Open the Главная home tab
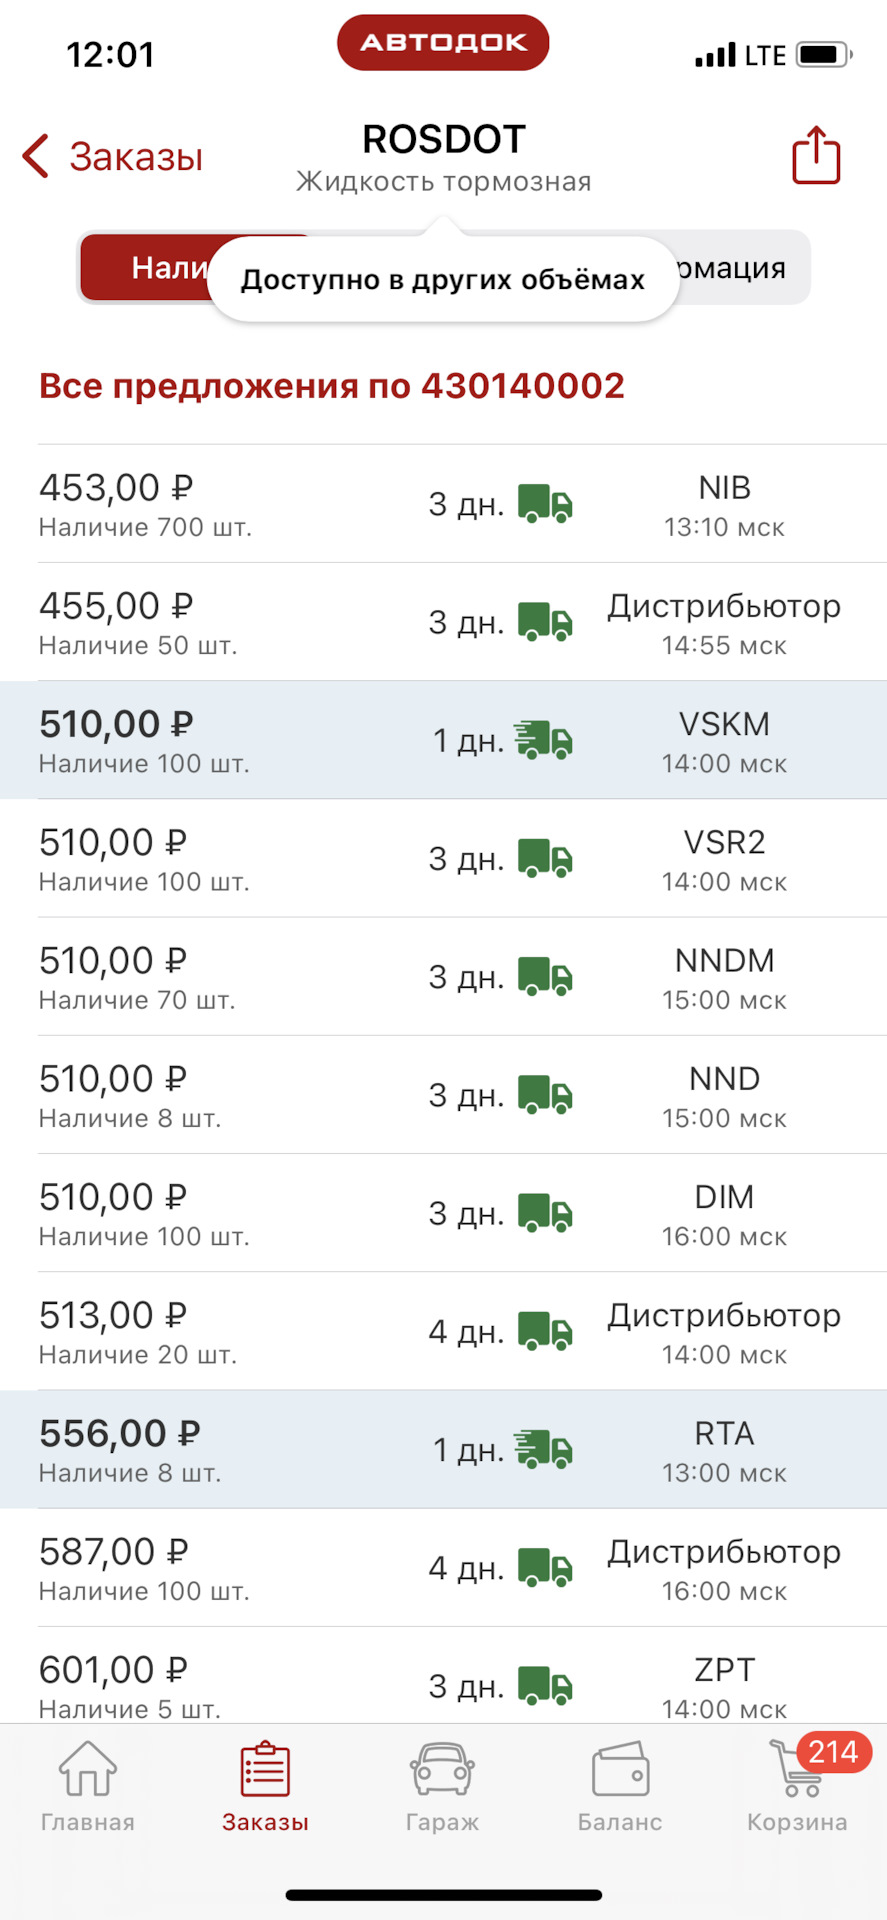Image resolution: width=887 pixels, height=1920 pixels. [x=88, y=1787]
